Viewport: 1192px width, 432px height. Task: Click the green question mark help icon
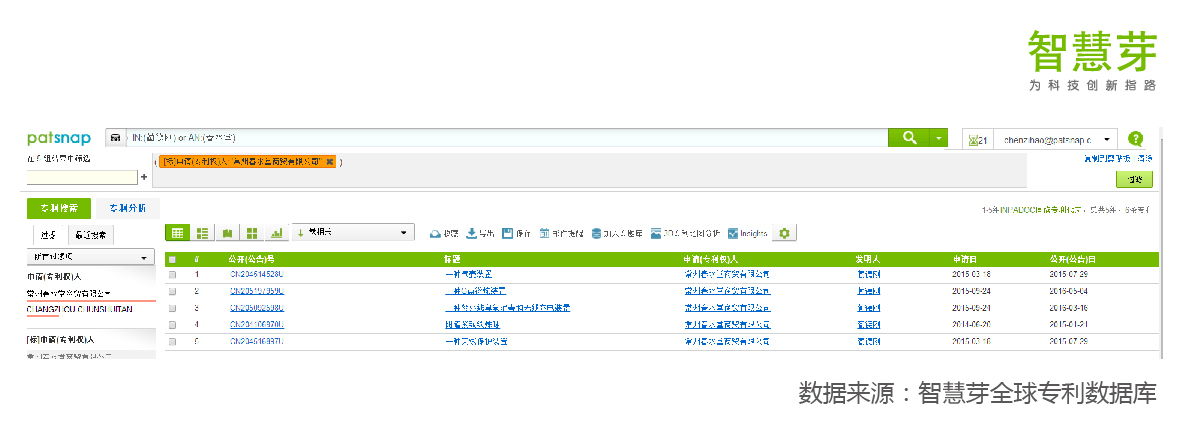pos(1135,138)
